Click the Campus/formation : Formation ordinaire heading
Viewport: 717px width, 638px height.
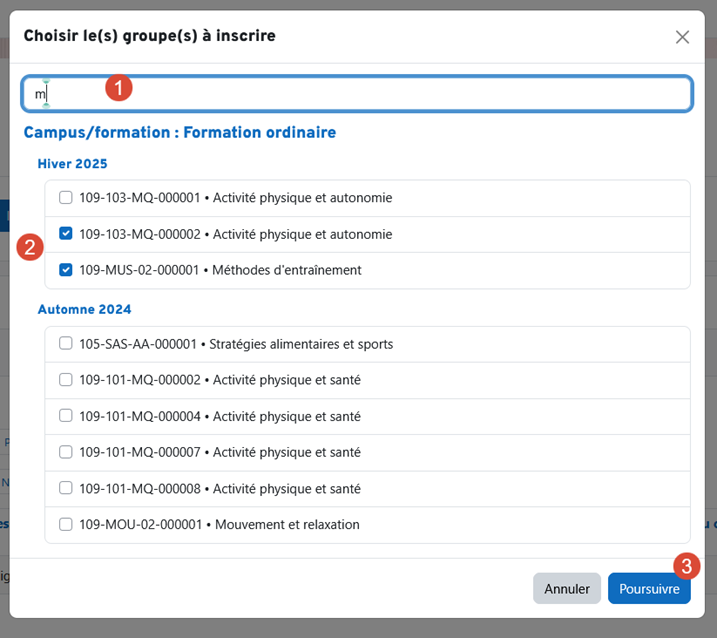(180, 132)
